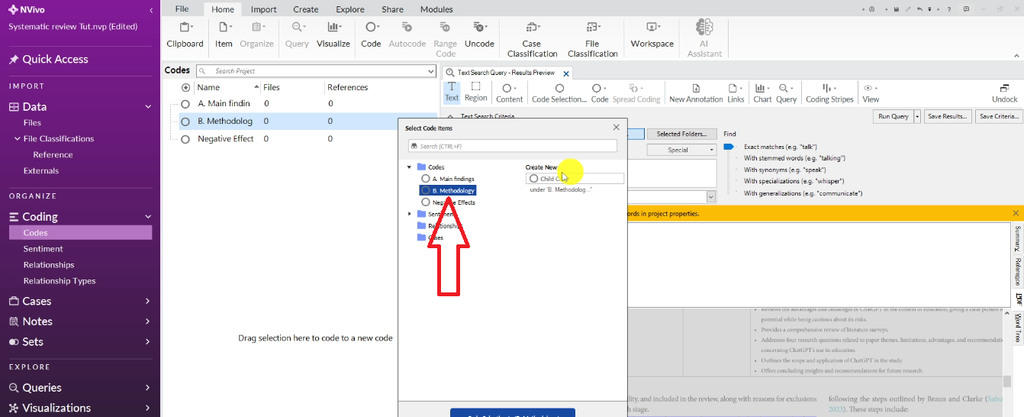Viewport: 1024px width, 417px height.
Task: Open Relationship Types in sidebar
Action: 59,281
